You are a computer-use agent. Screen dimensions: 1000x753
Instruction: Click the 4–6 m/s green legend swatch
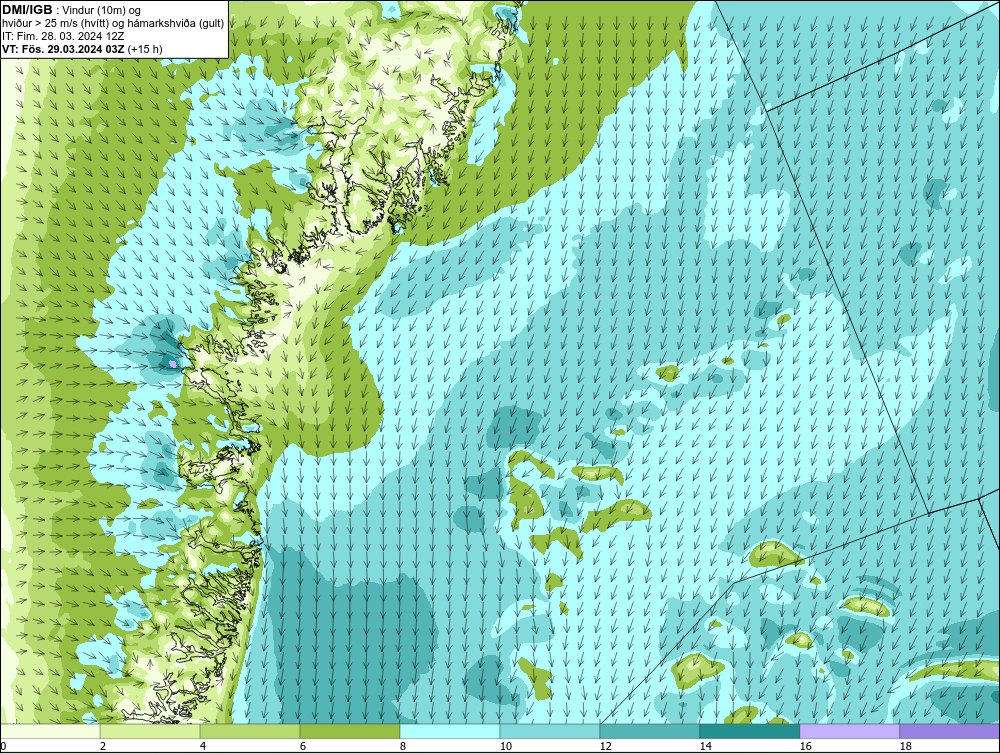(250, 731)
